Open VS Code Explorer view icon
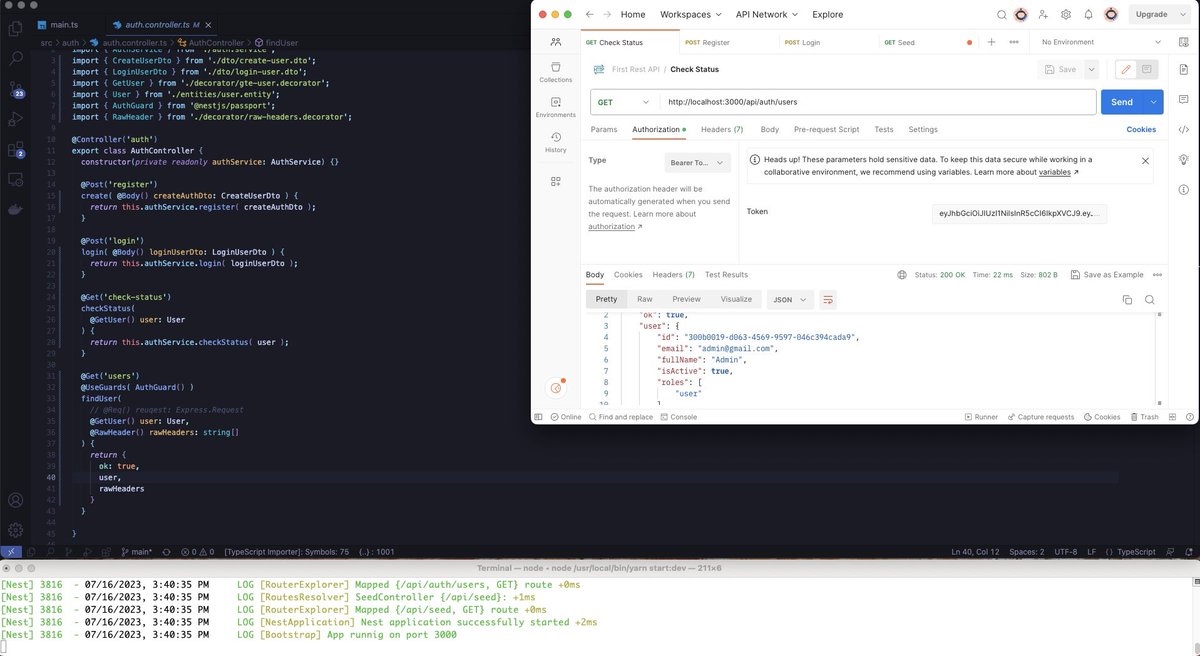Viewport: 1200px width, 656px height. tap(16, 27)
